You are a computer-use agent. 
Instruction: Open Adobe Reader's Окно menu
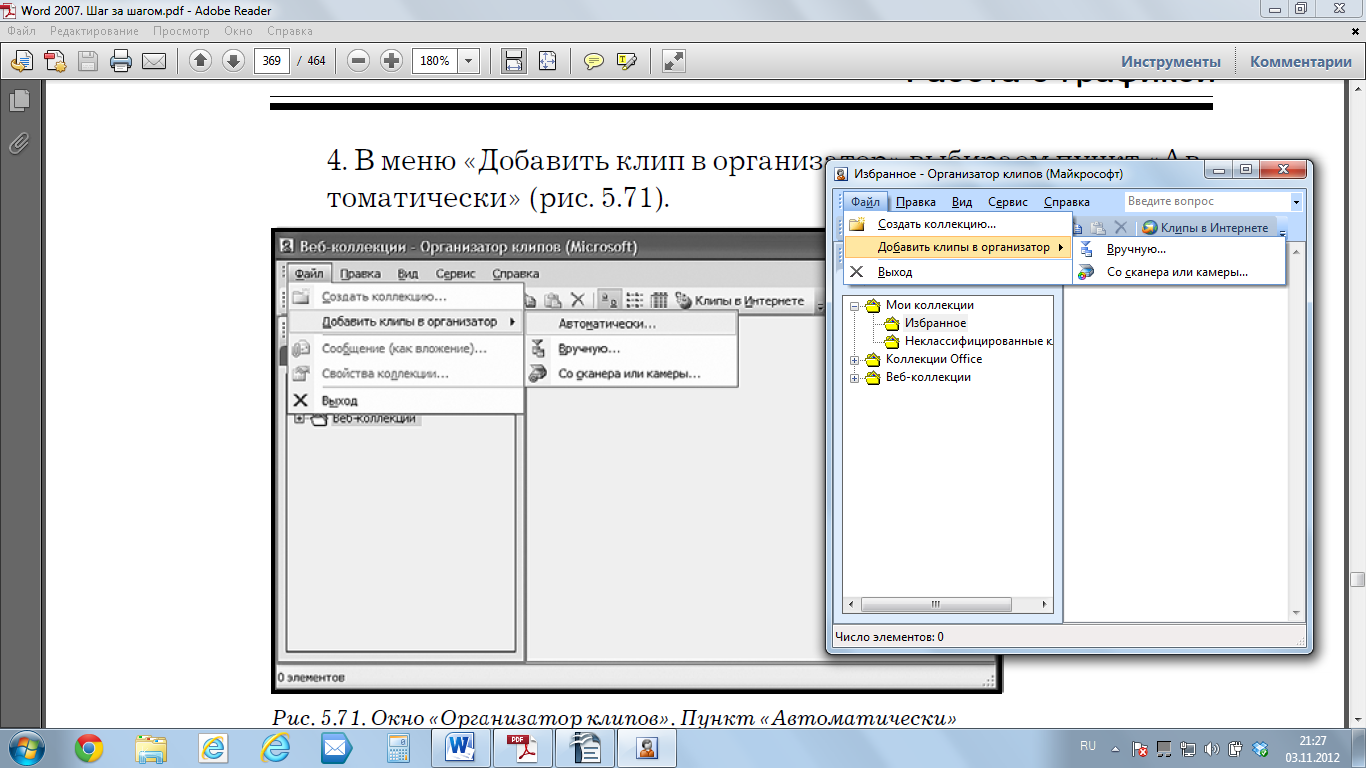[238, 32]
